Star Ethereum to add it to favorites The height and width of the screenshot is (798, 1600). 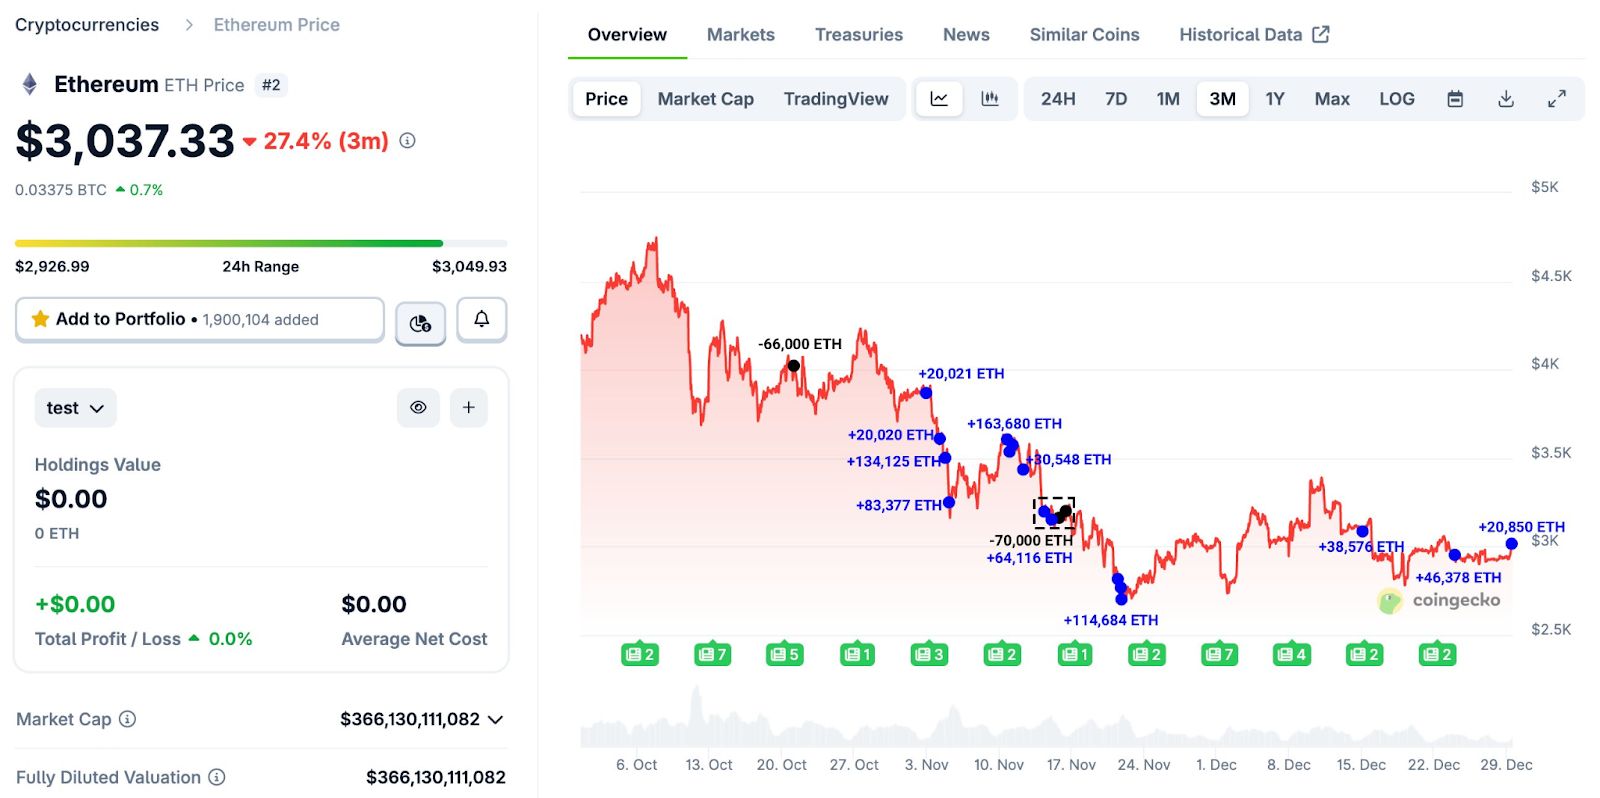(x=40, y=318)
